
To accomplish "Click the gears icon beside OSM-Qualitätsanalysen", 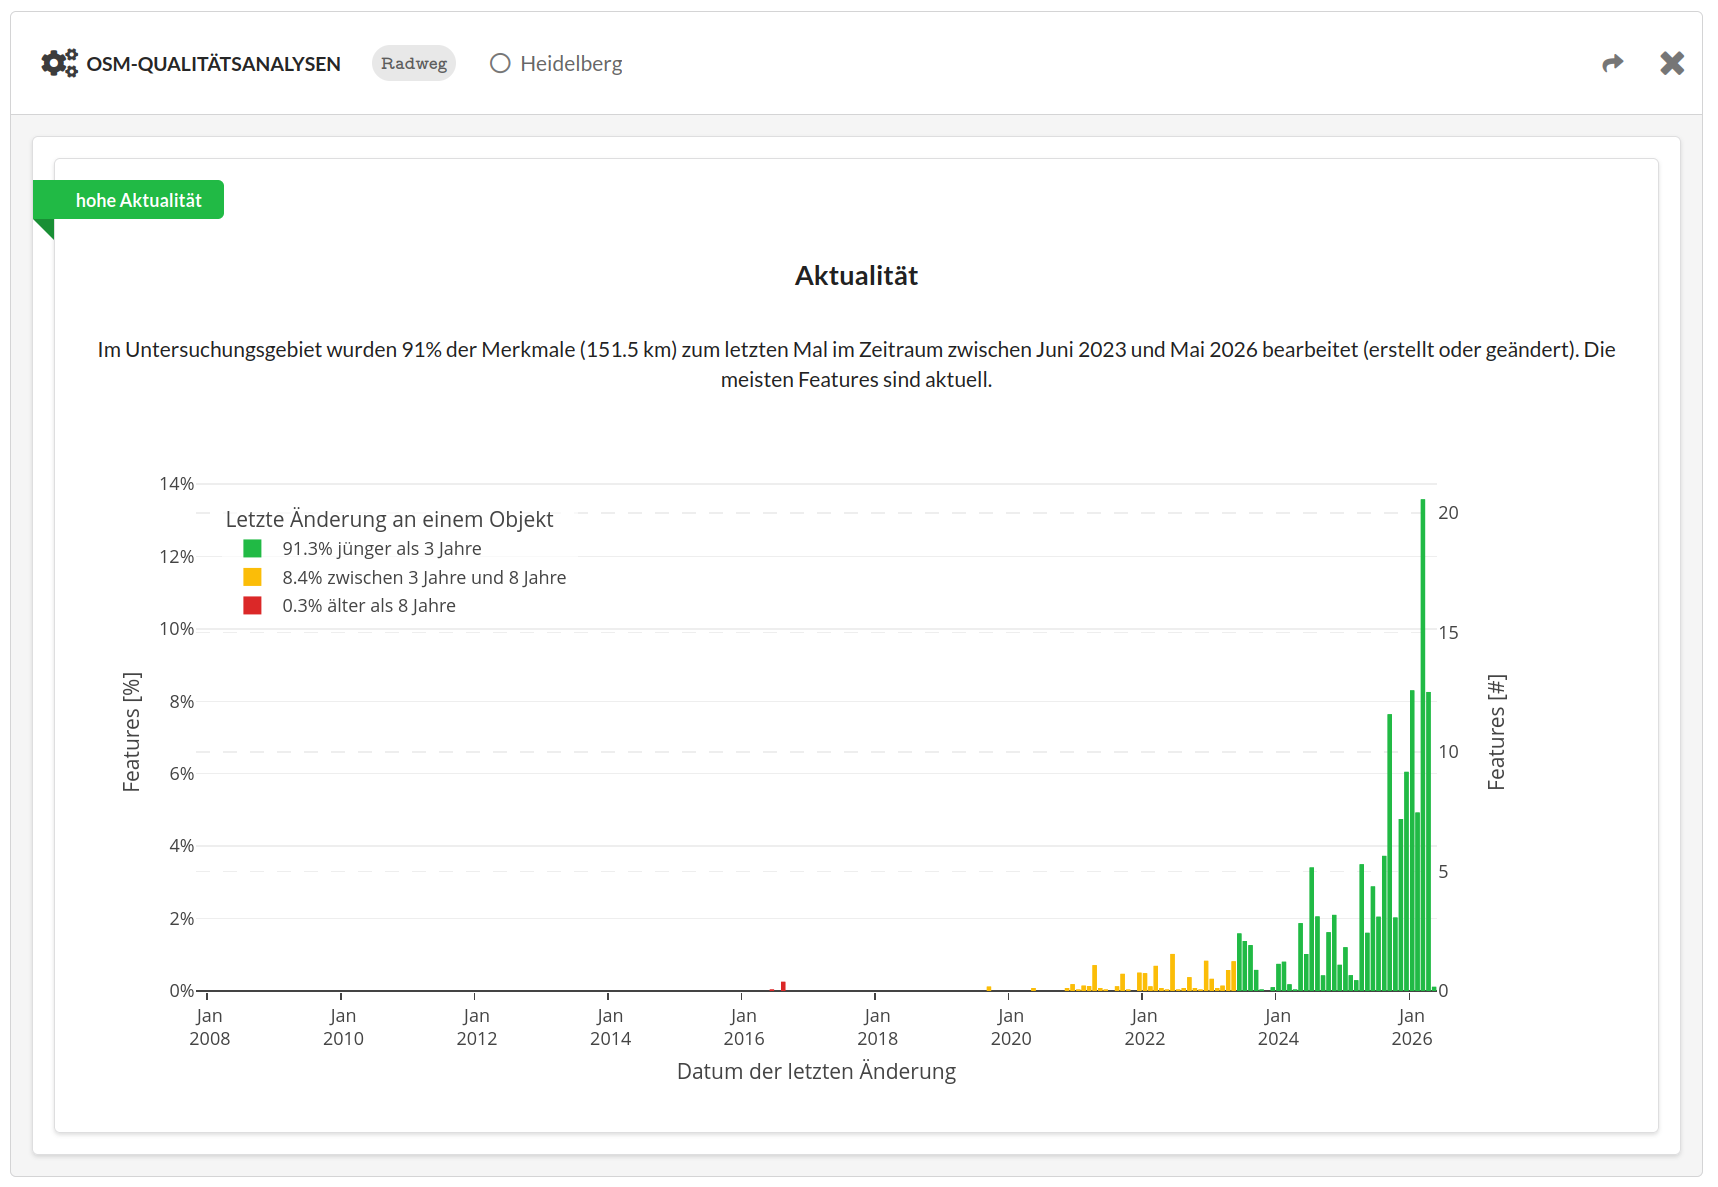I will (59, 63).
